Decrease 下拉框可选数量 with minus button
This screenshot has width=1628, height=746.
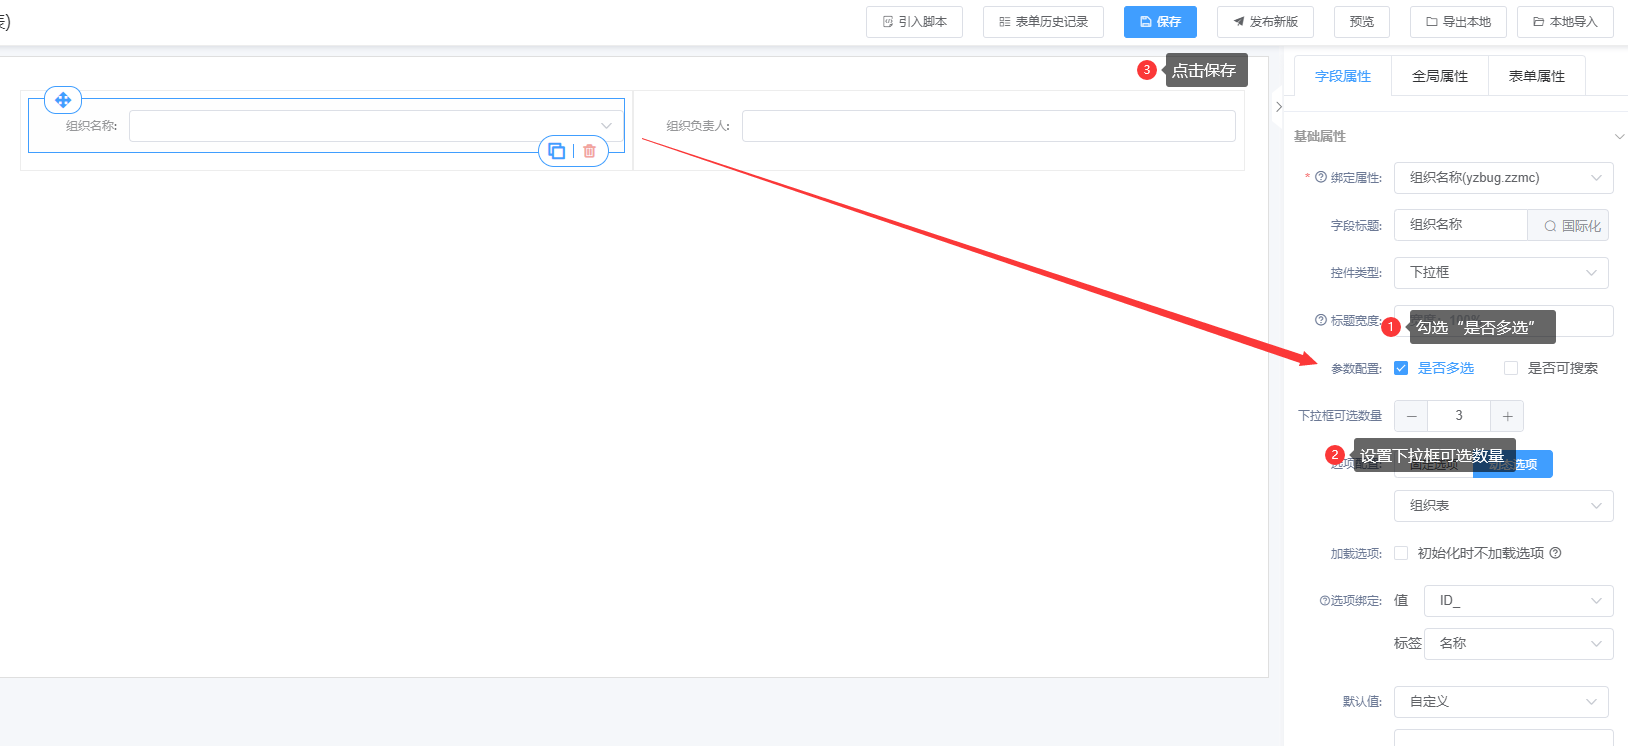tap(1411, 416)
